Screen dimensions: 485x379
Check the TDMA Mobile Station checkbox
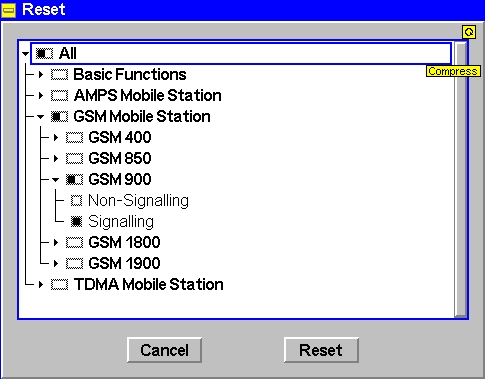tap(59, 285)
